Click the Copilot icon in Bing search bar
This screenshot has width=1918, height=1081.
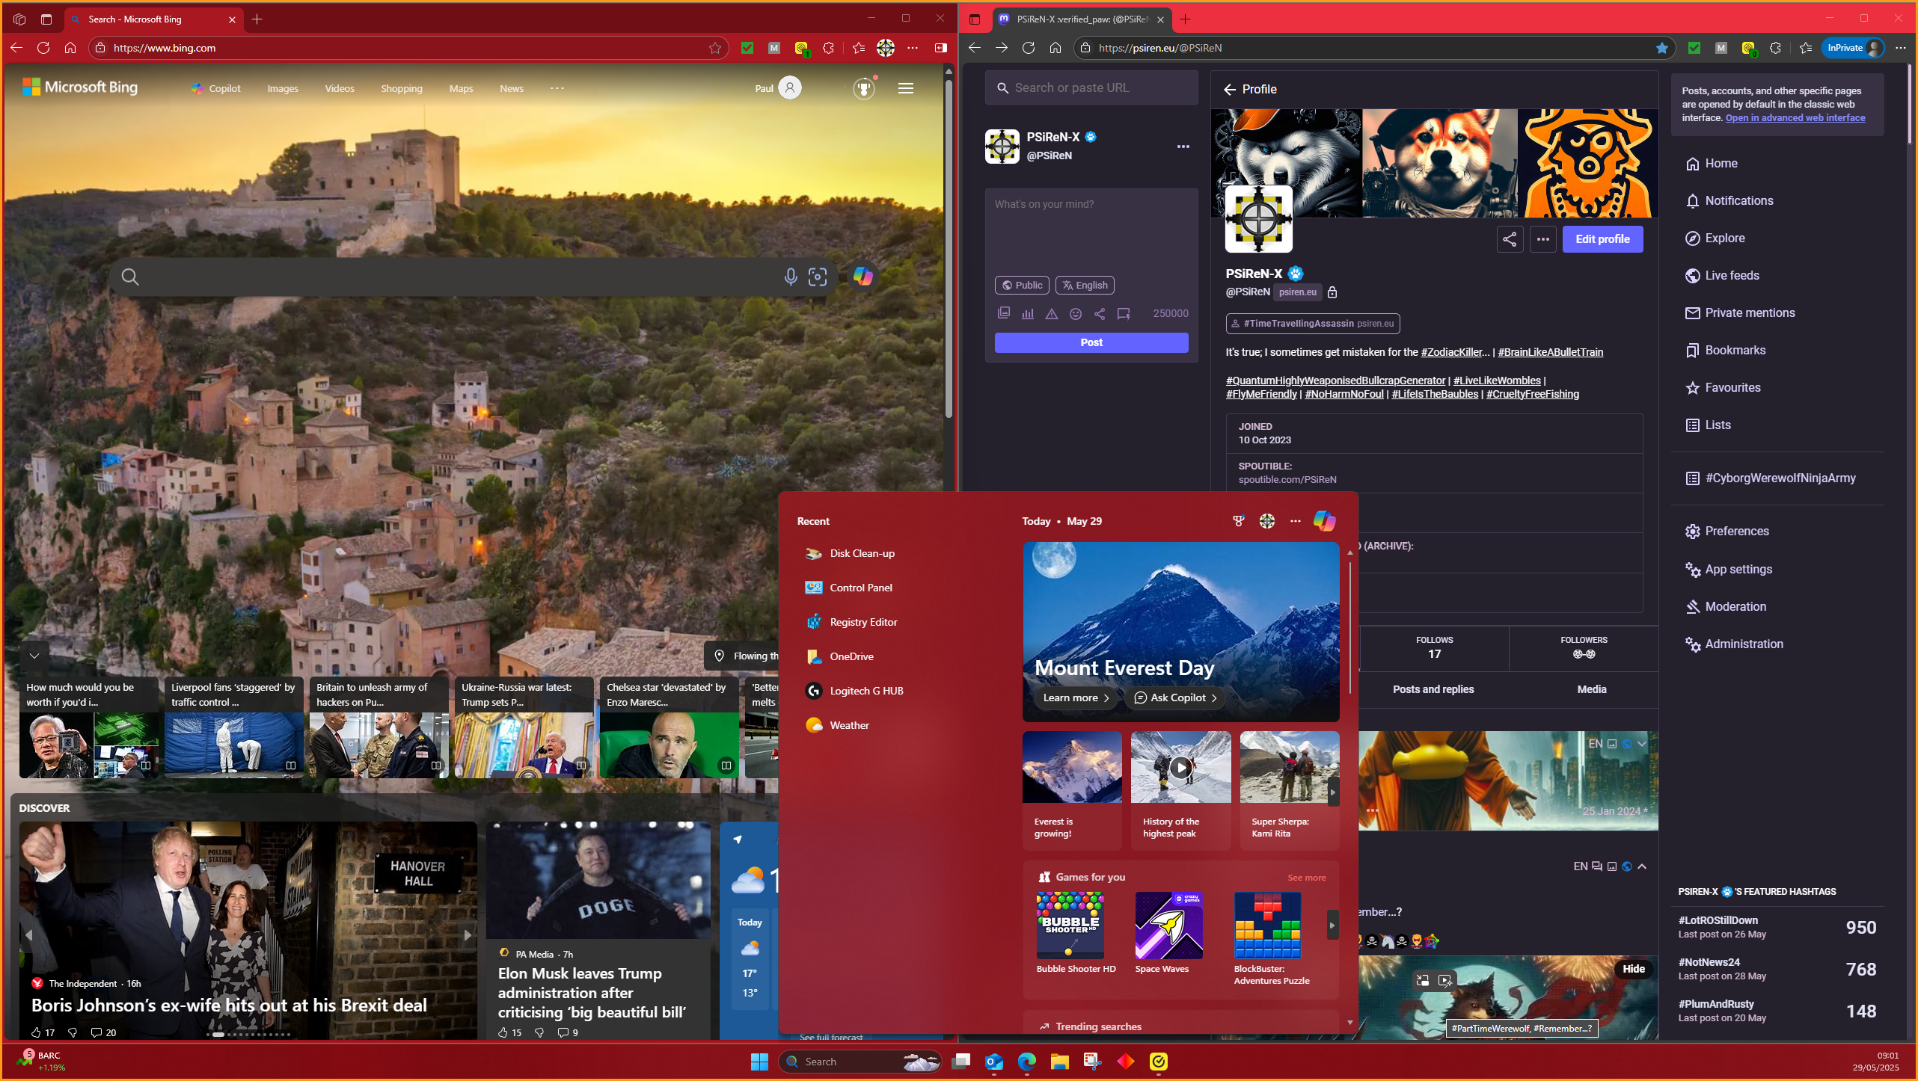(863, 277)
